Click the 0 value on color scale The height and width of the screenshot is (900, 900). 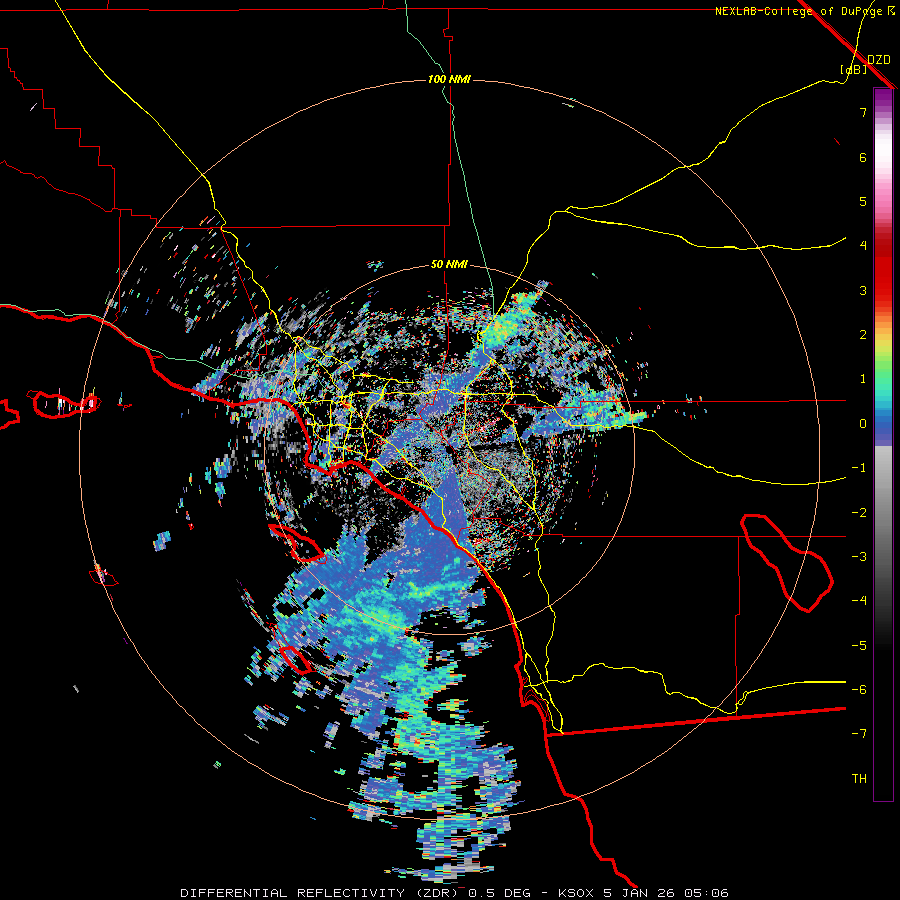click(863, 424)
